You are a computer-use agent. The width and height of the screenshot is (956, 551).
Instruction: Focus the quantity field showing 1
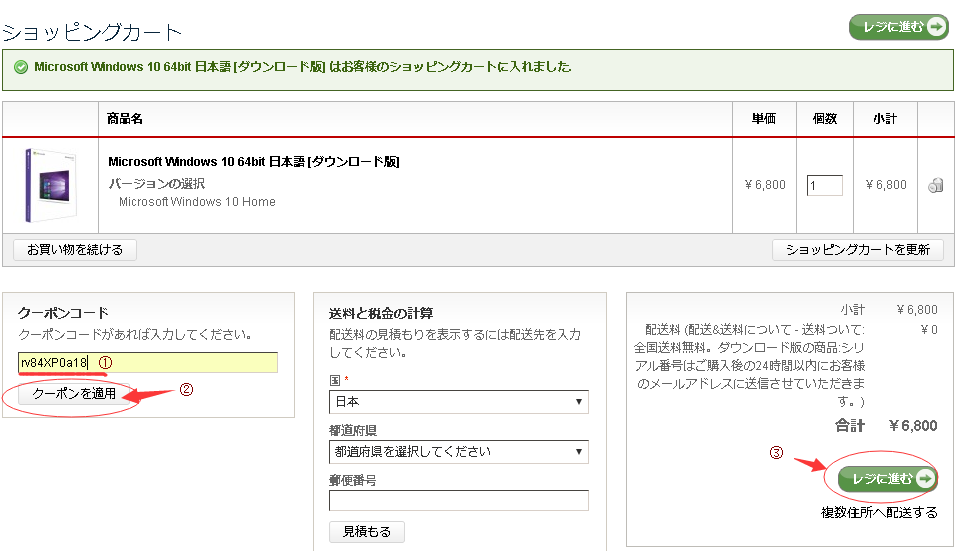pos(824,185)
